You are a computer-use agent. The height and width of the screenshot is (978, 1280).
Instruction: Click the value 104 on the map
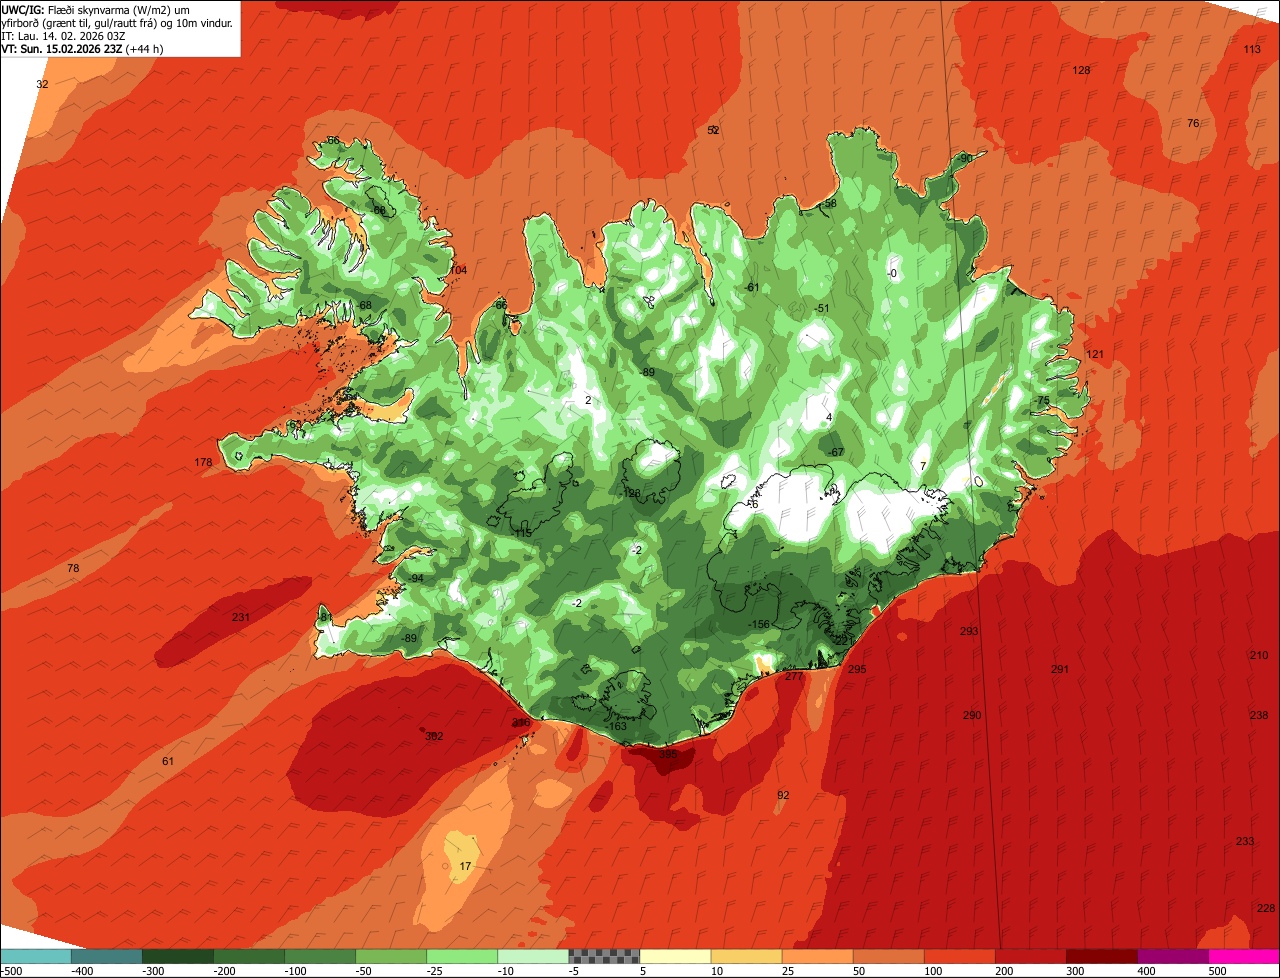[x=458, y=270]
